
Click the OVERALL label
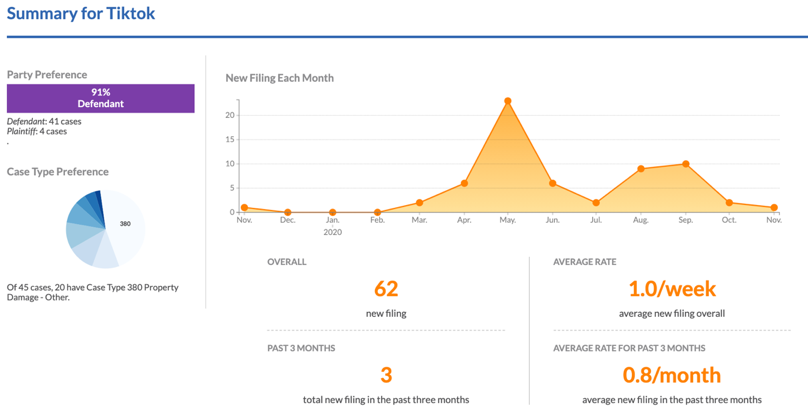(287, 262)
